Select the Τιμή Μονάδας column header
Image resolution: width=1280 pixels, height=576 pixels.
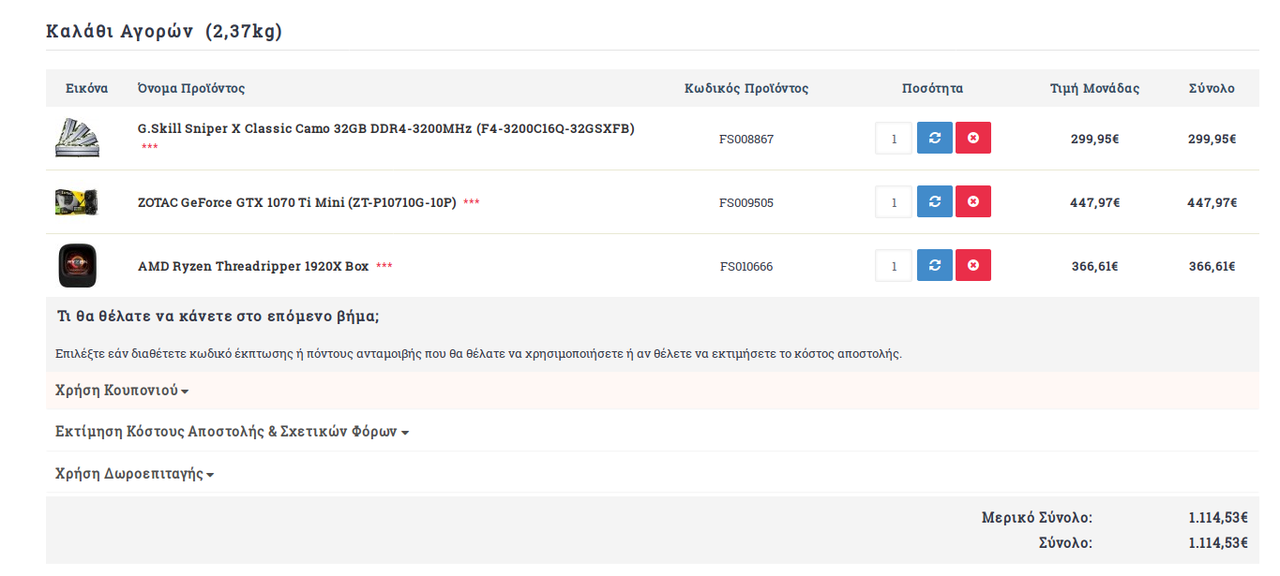coord(1094,88)
